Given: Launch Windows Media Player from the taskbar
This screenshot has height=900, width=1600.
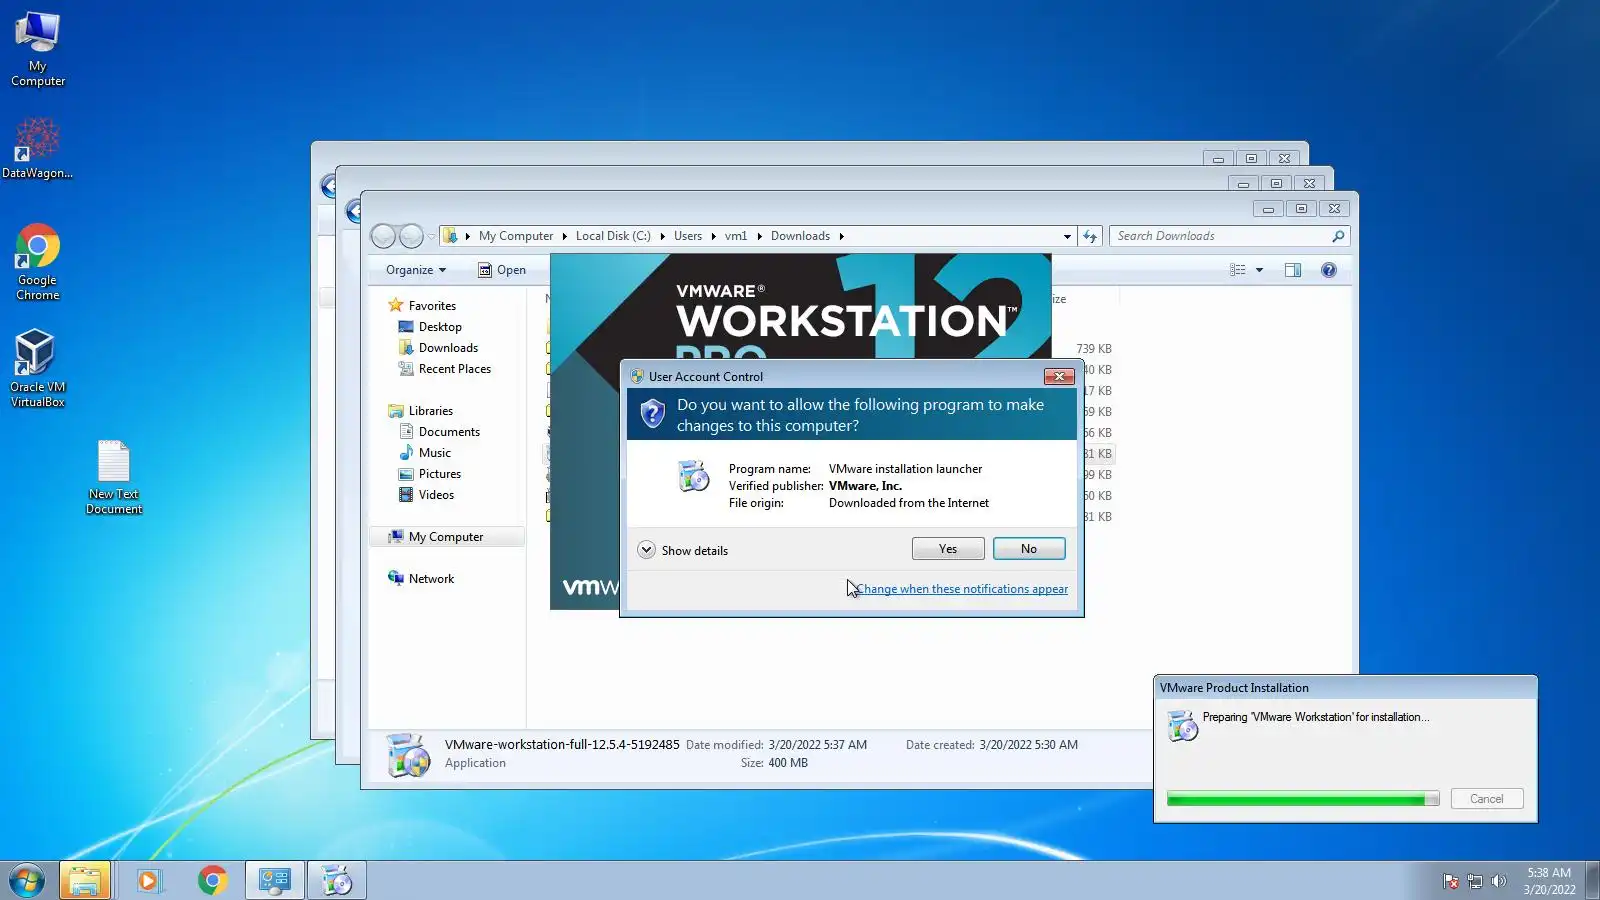Looking at the screenshot, I should [x=149, y=880].
